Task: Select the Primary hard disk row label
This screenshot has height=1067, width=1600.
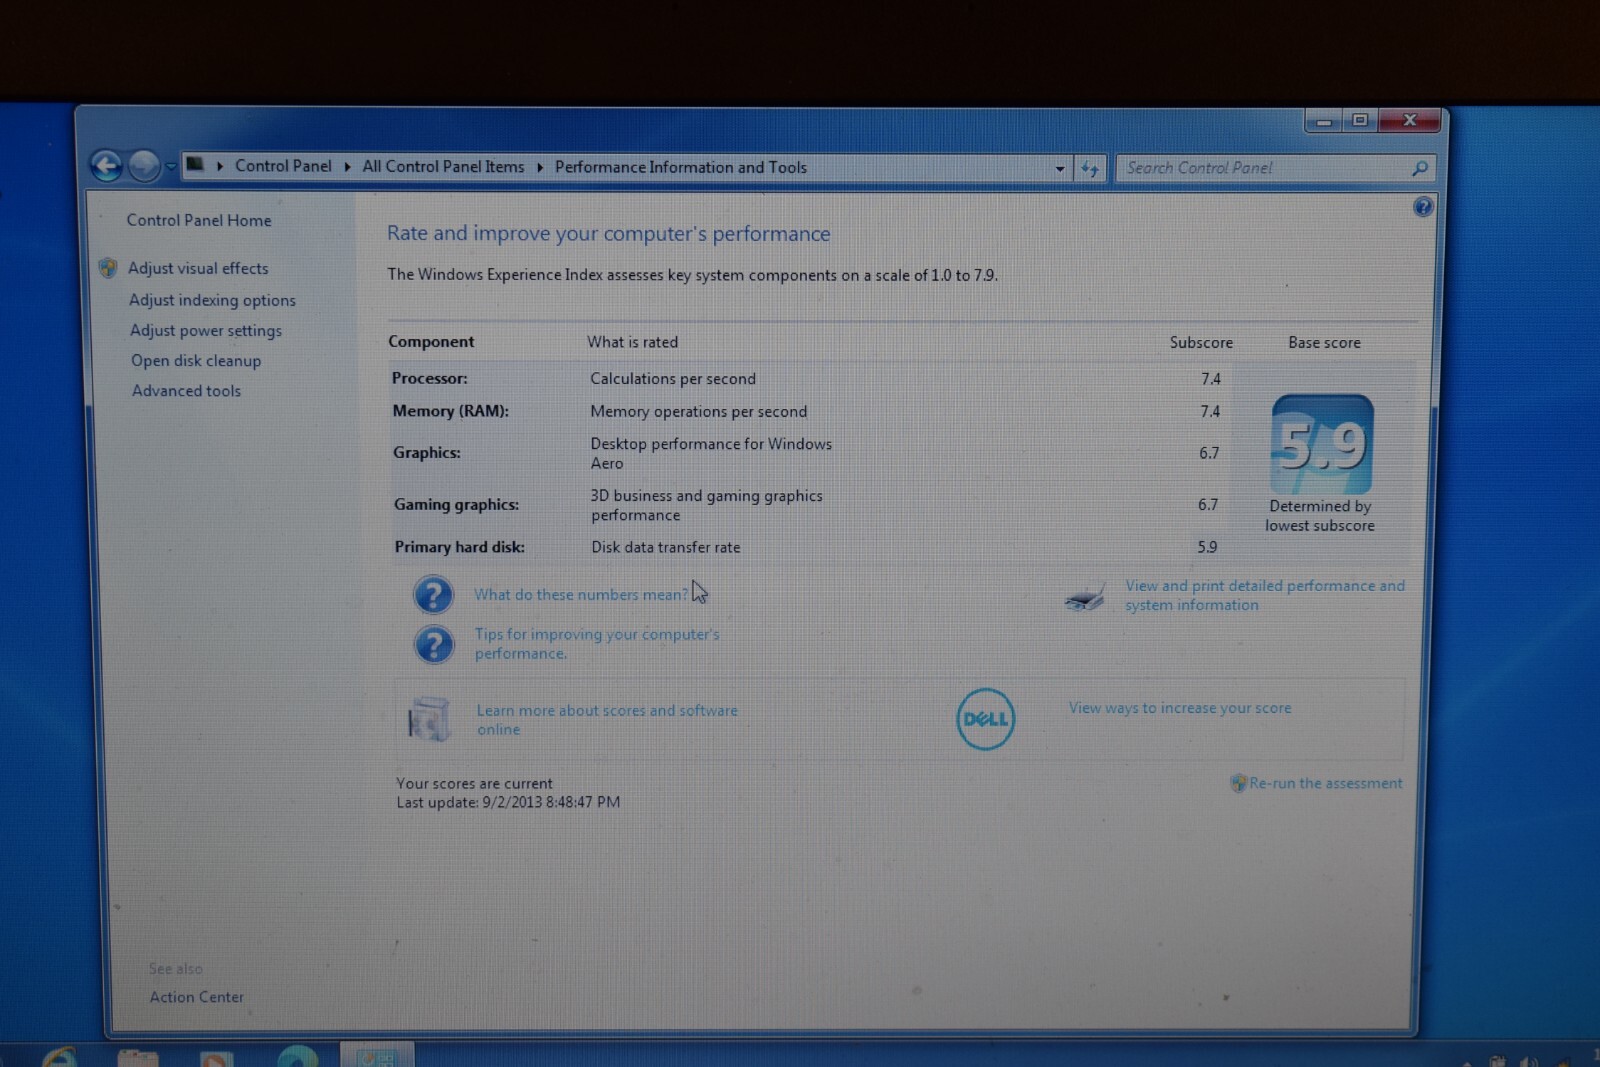Action: 459,547
